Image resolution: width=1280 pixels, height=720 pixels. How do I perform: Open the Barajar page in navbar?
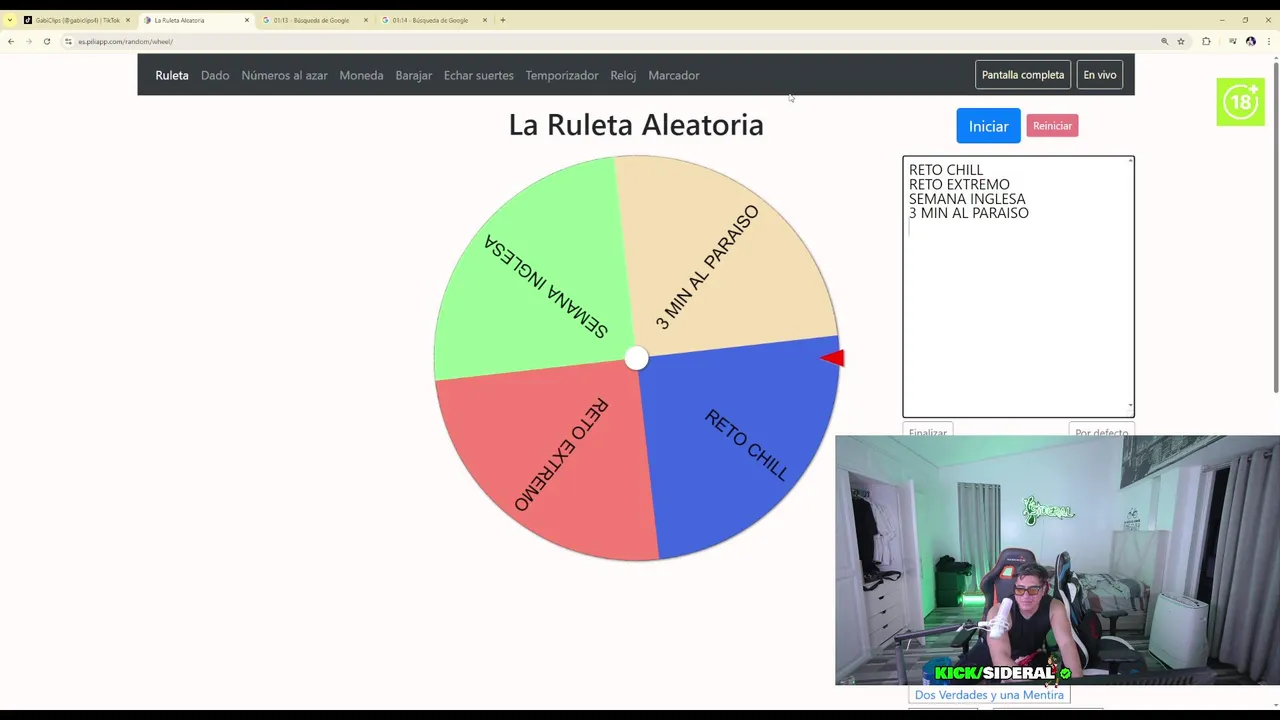click(x=413, y=75)
